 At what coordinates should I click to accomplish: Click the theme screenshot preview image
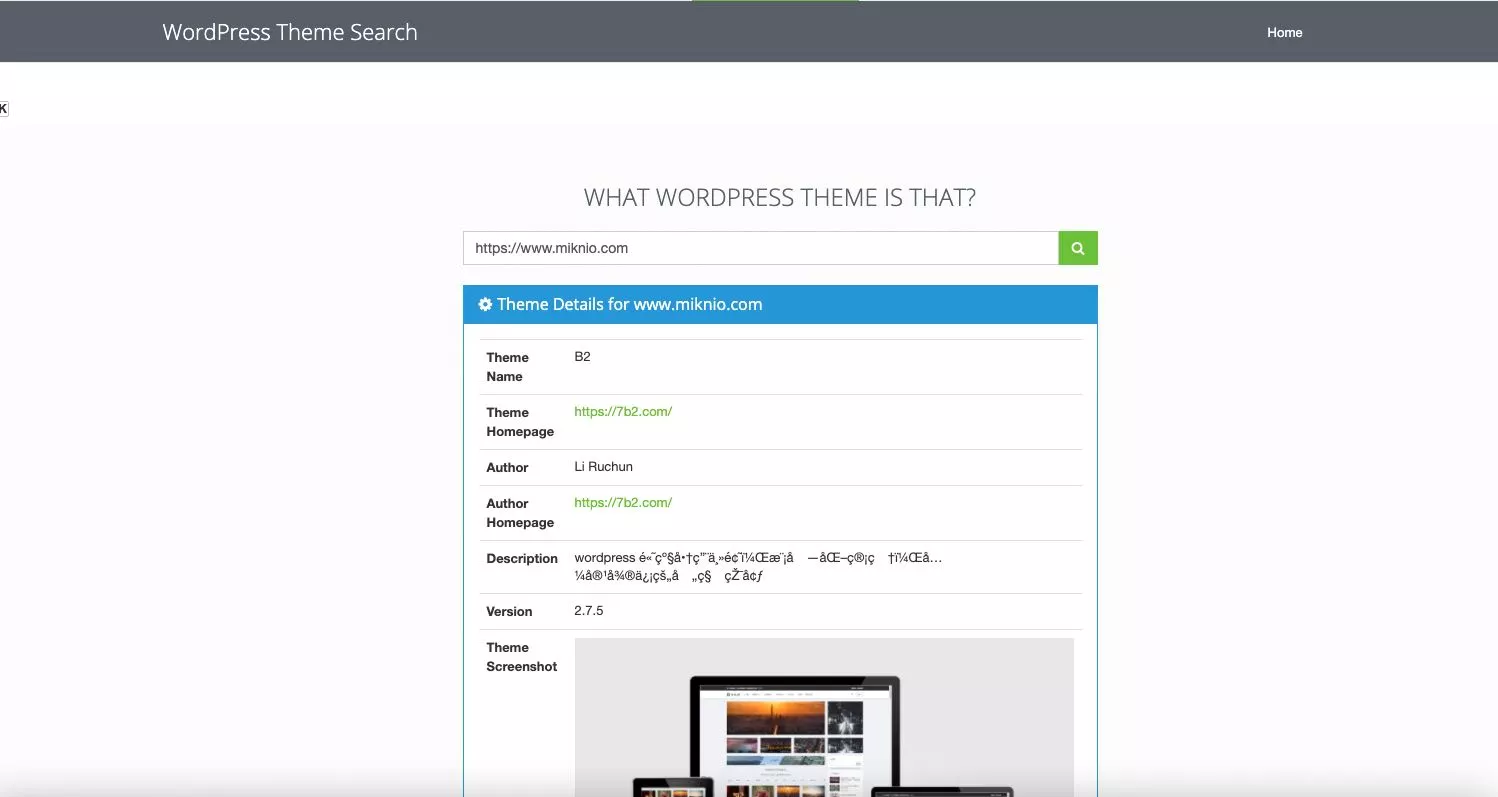(x=824, y=717)
